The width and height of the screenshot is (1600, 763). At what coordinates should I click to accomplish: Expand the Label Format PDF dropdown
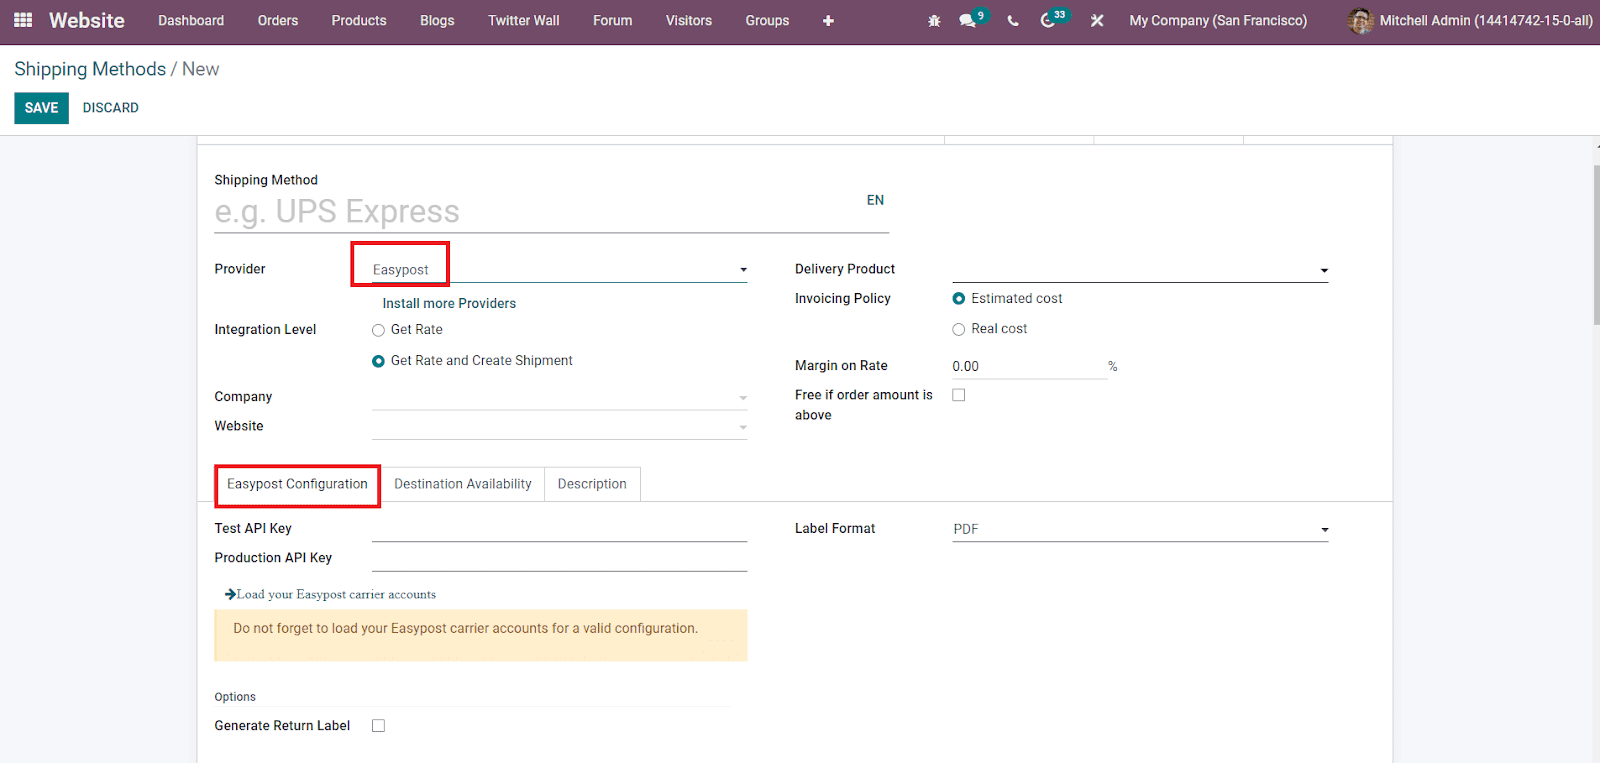tap(1323, 530)
